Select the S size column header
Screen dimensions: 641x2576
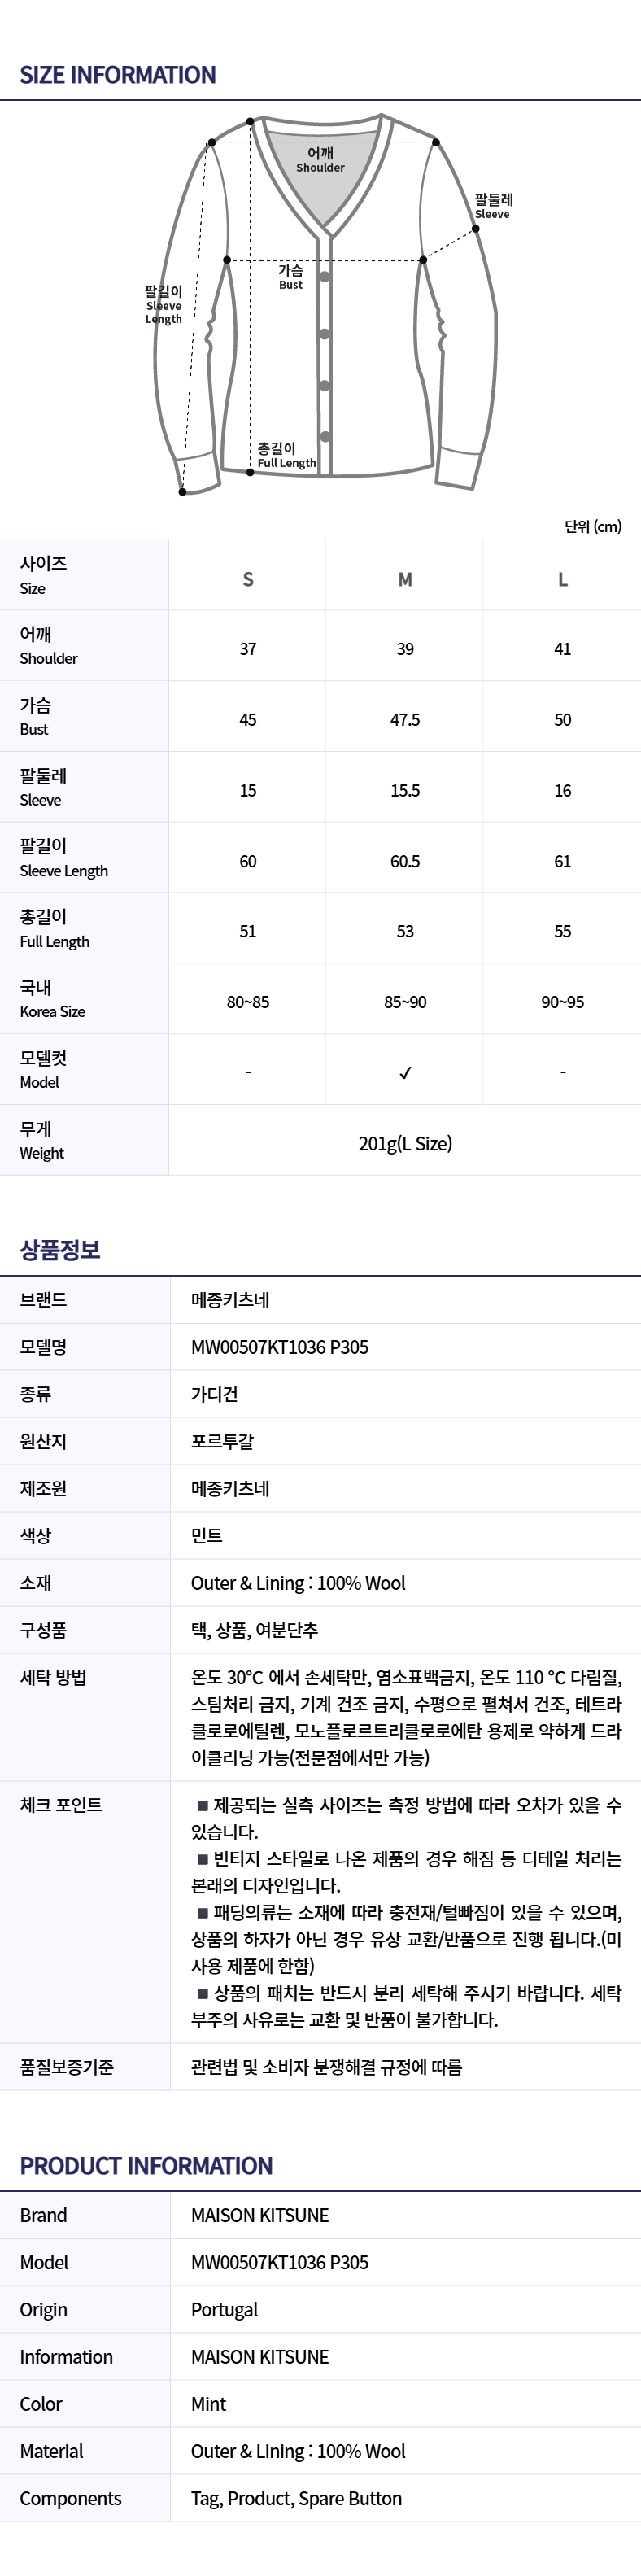click(x=248, y=579)
